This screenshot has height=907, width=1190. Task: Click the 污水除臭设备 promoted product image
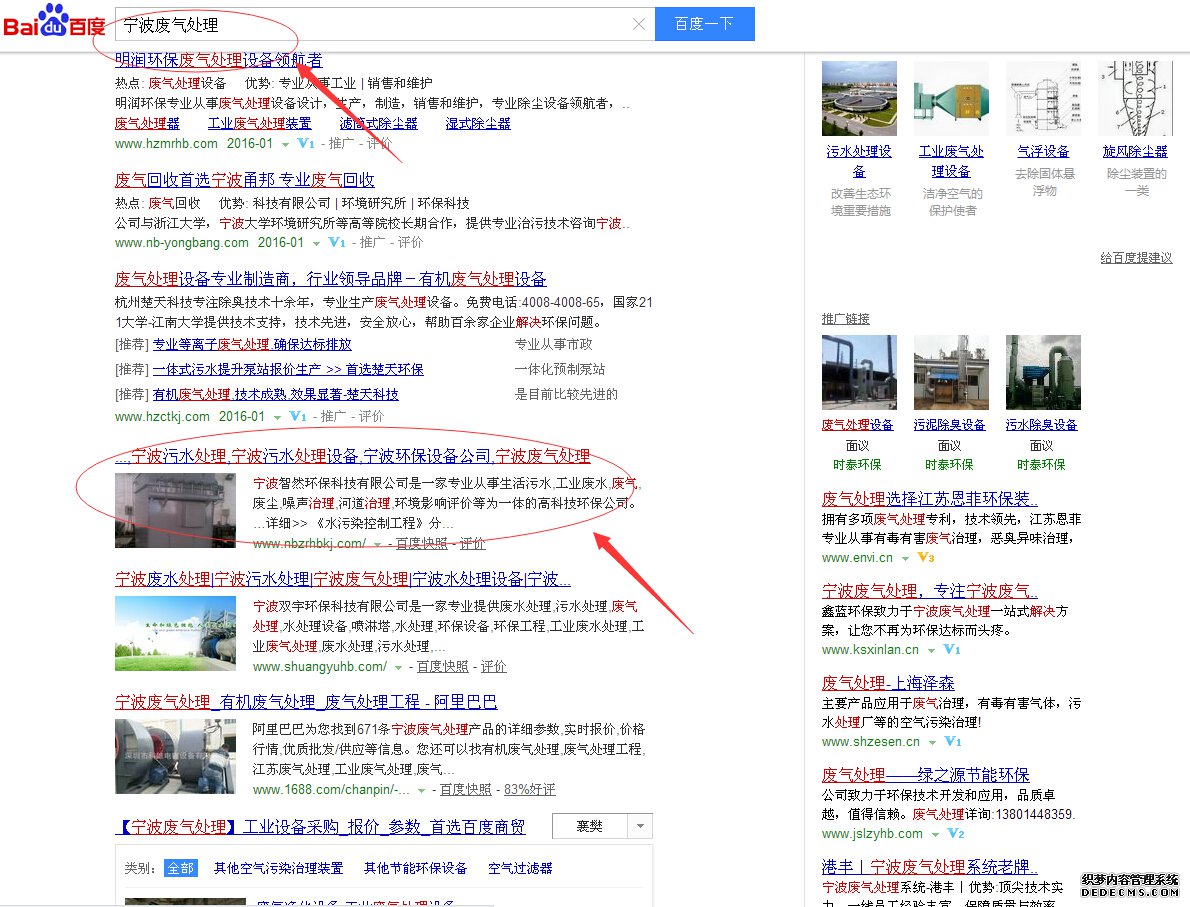[x=1044, y=373]
